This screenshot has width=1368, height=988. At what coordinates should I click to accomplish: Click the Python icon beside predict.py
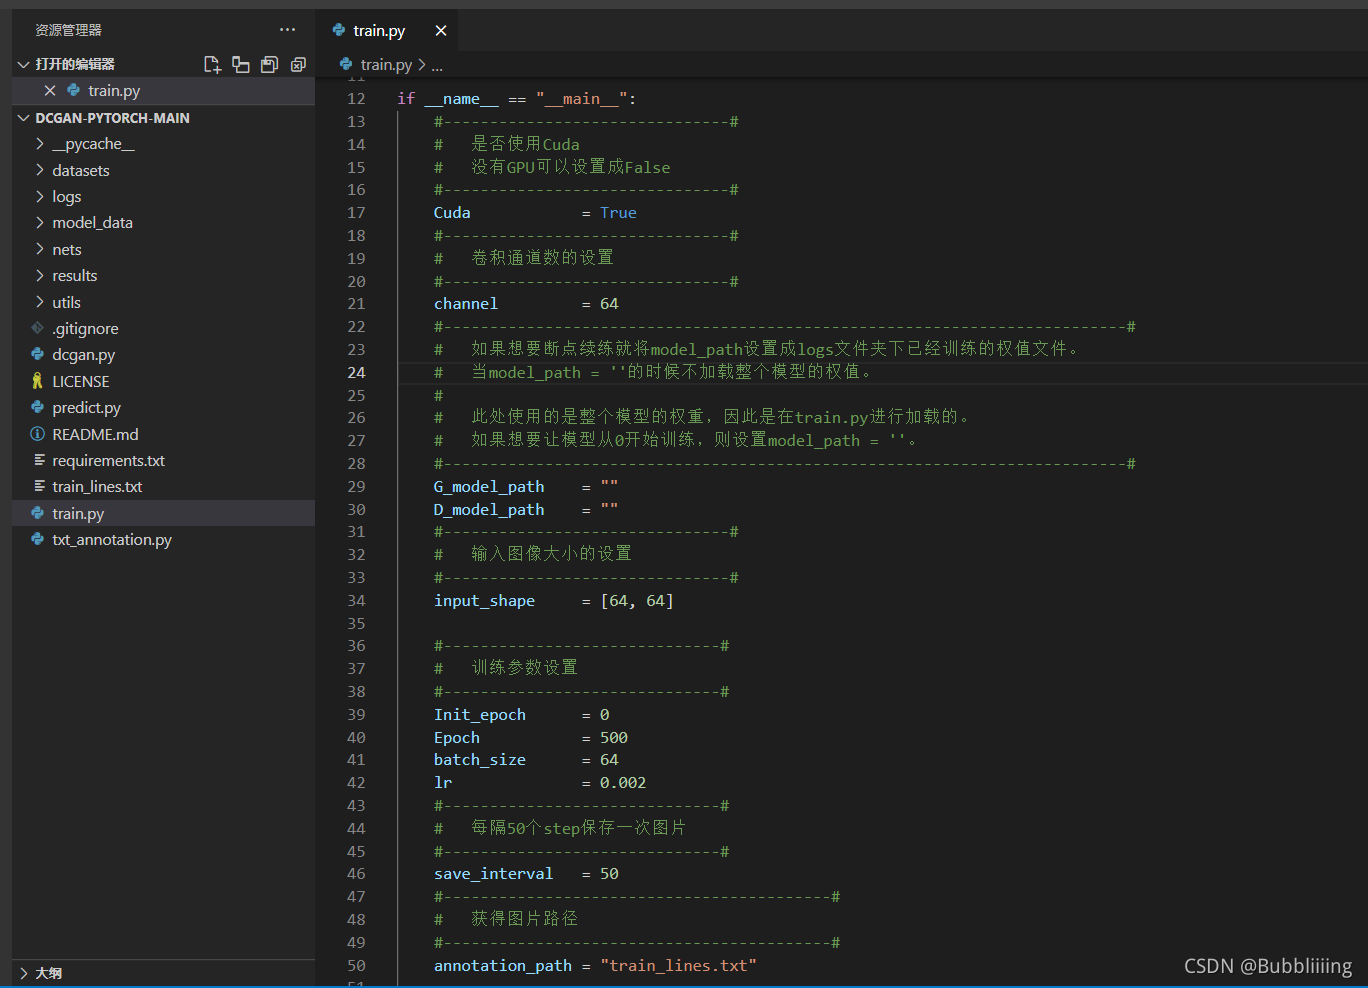point(38,407)
